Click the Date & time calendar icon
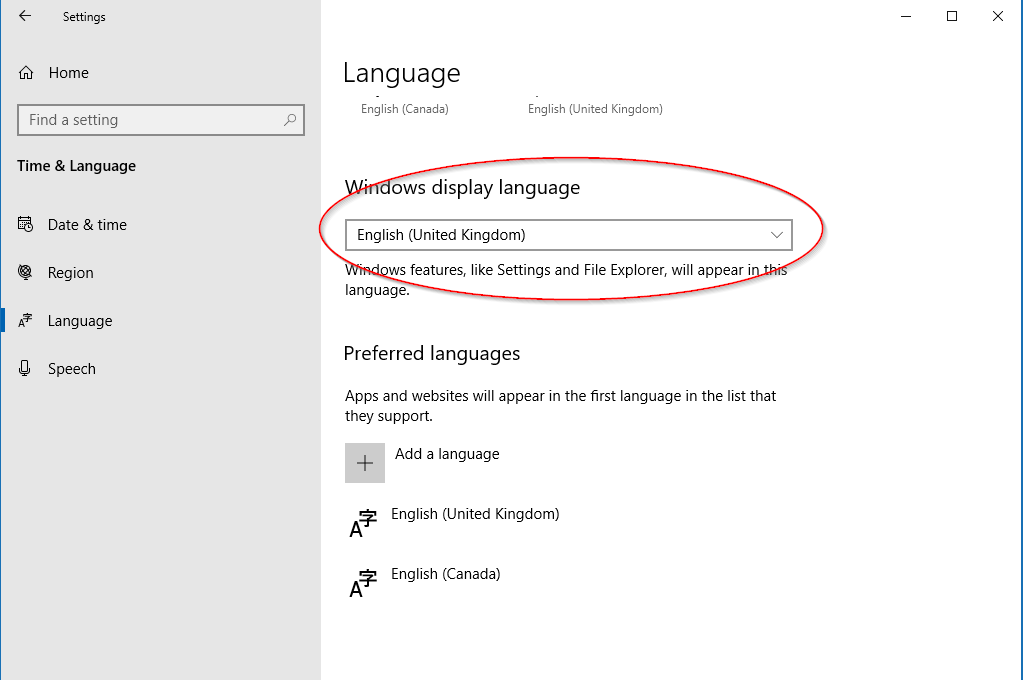 25,224
